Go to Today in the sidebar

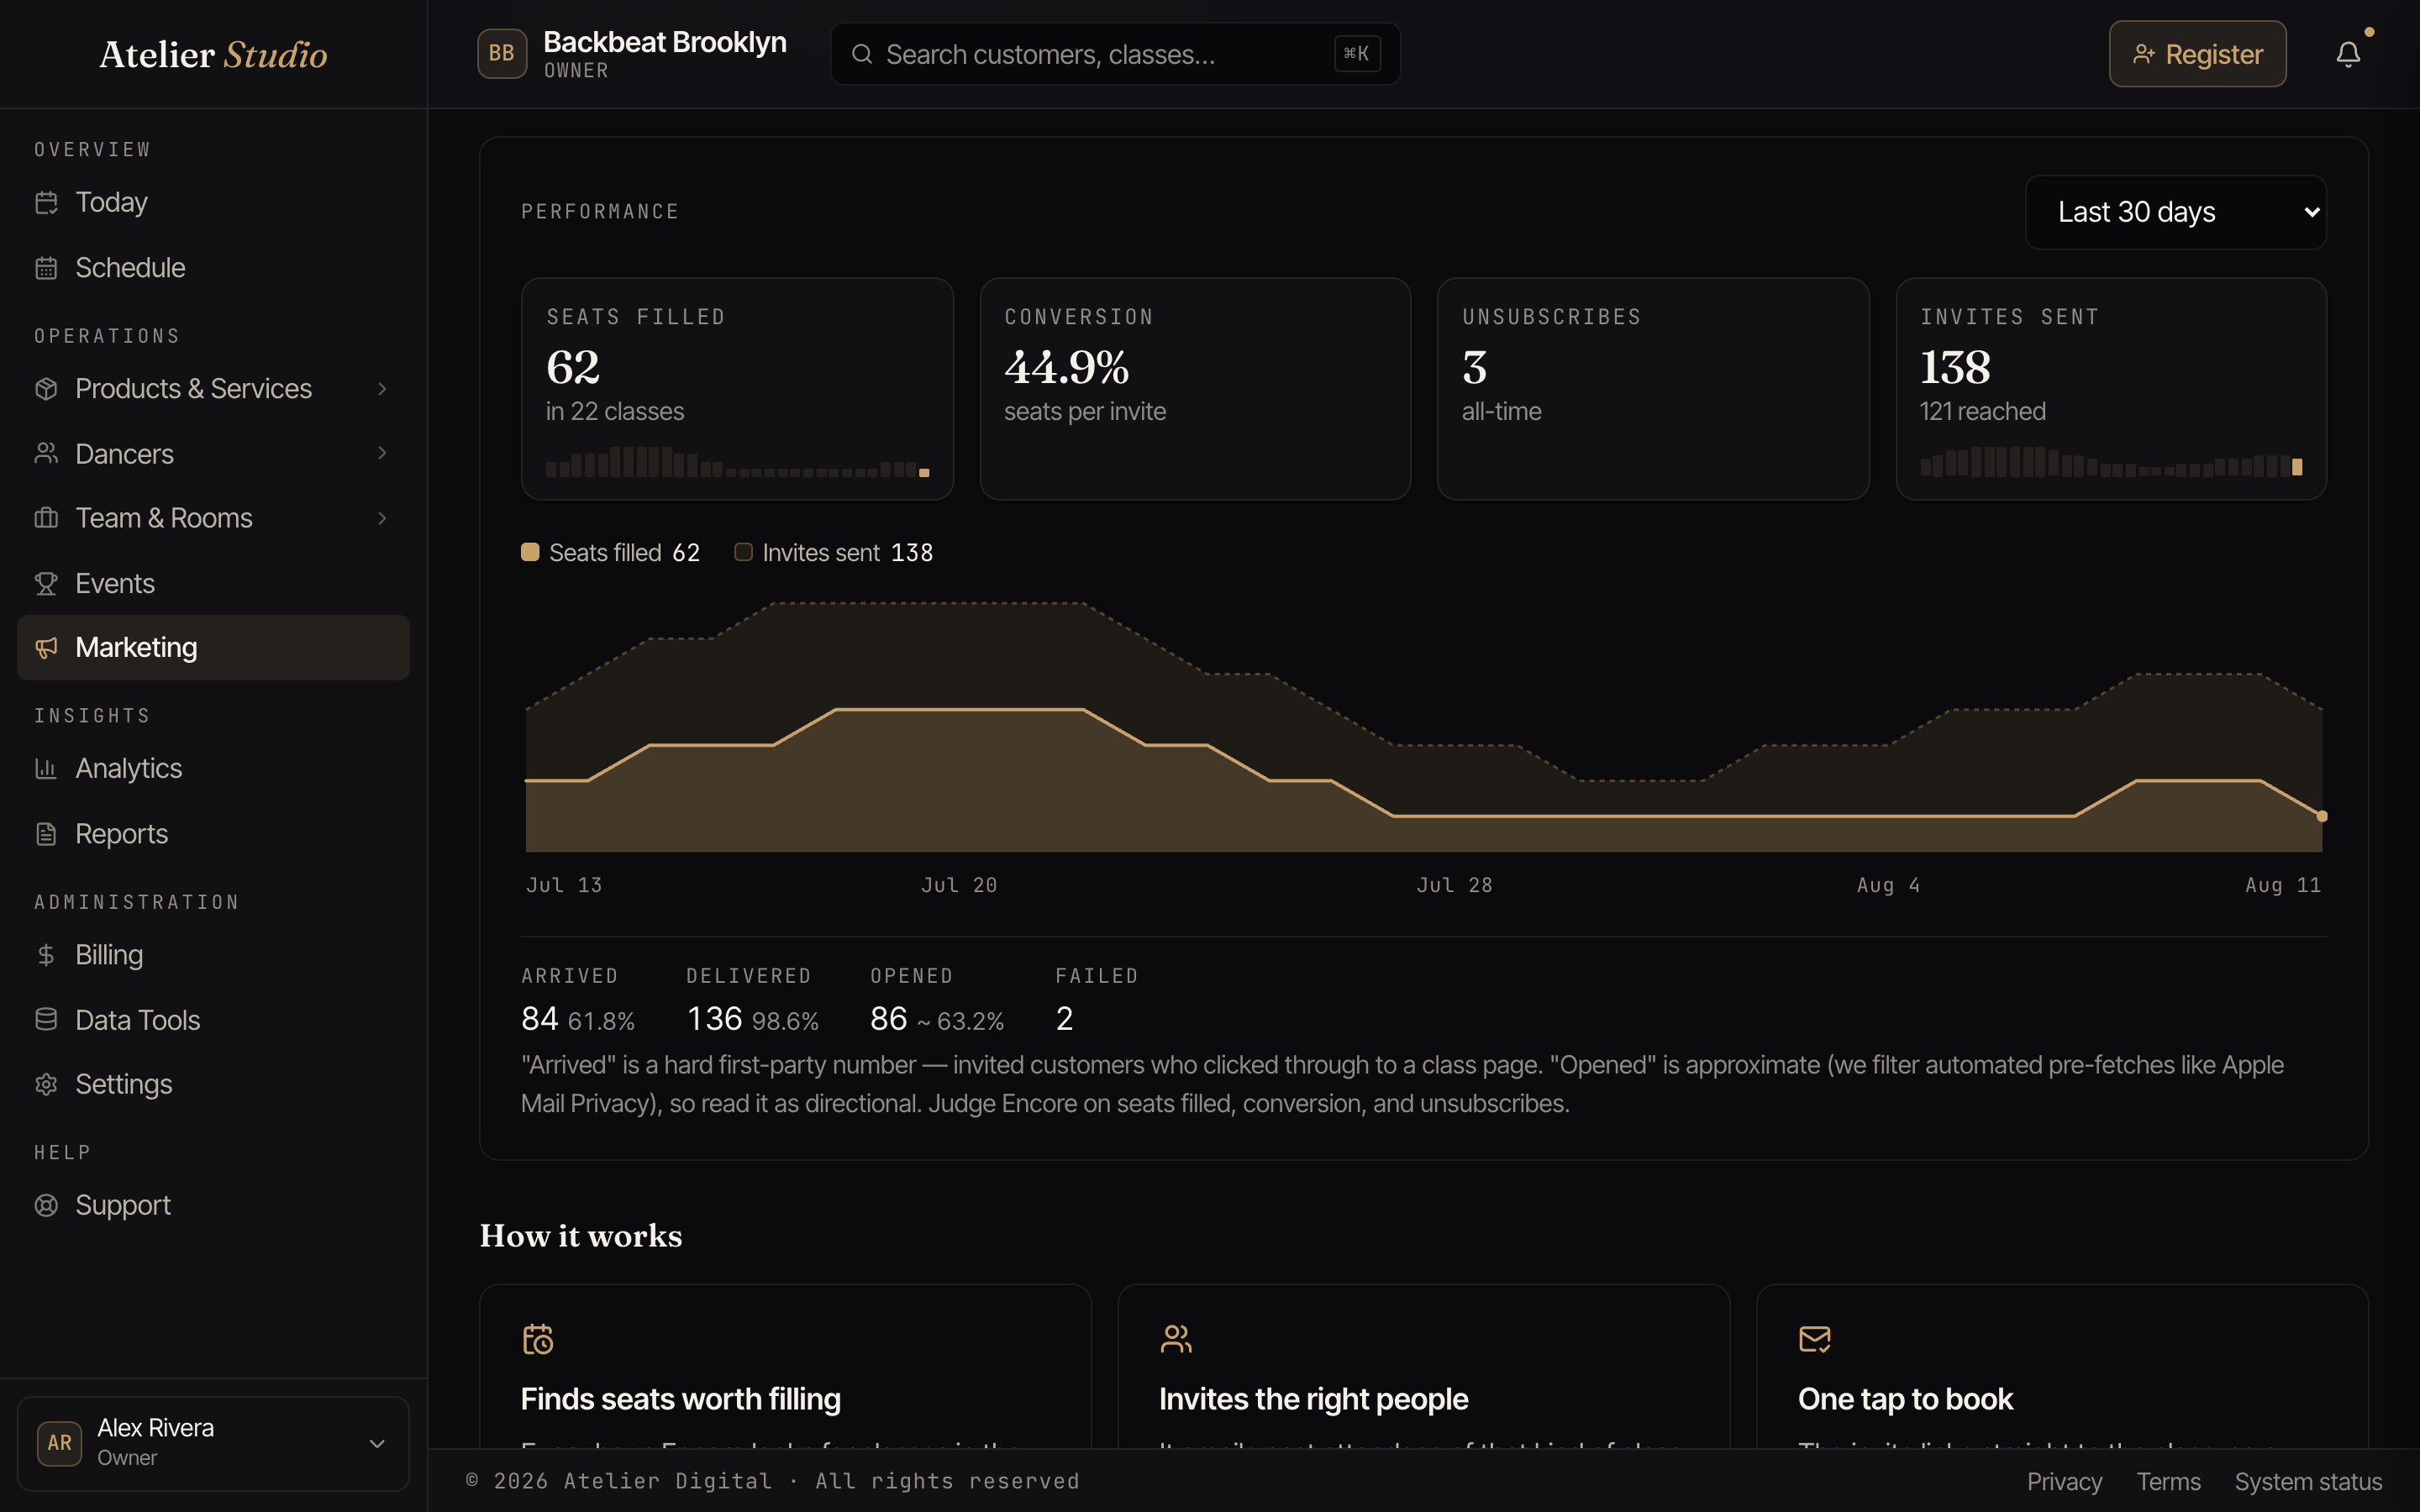tap(213, 203)
